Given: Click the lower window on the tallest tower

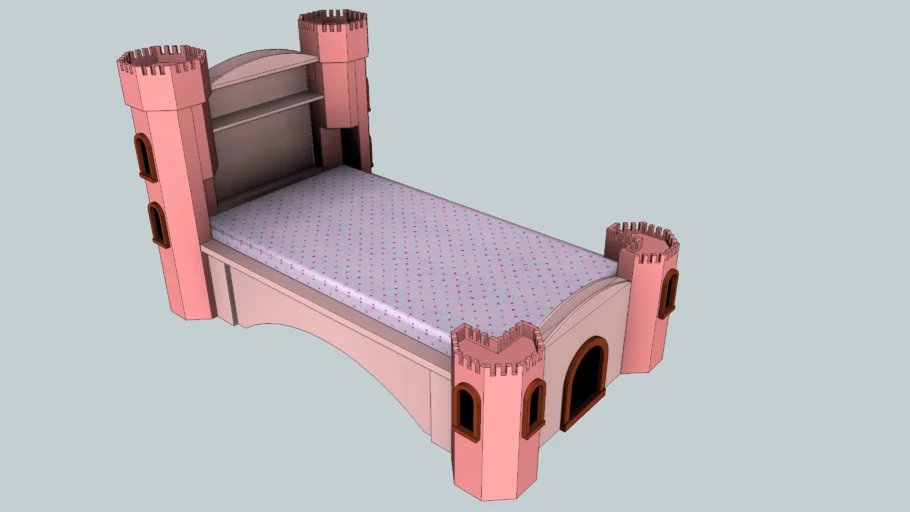Looking at the screenshot, I should 158,225.
